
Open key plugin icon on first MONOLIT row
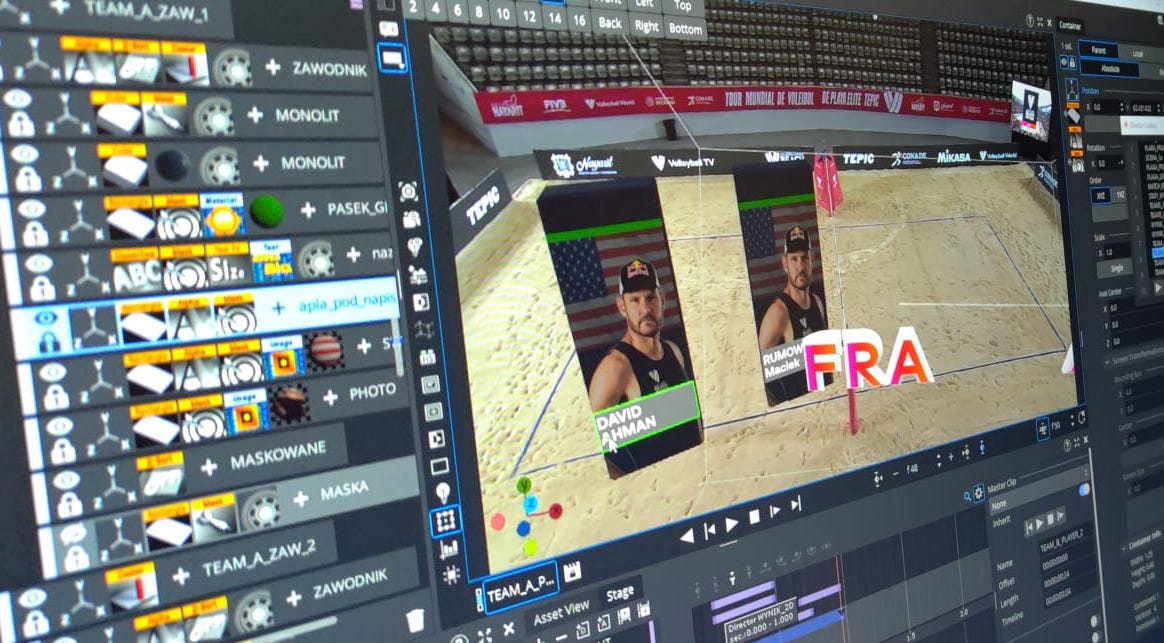point(165,114)
